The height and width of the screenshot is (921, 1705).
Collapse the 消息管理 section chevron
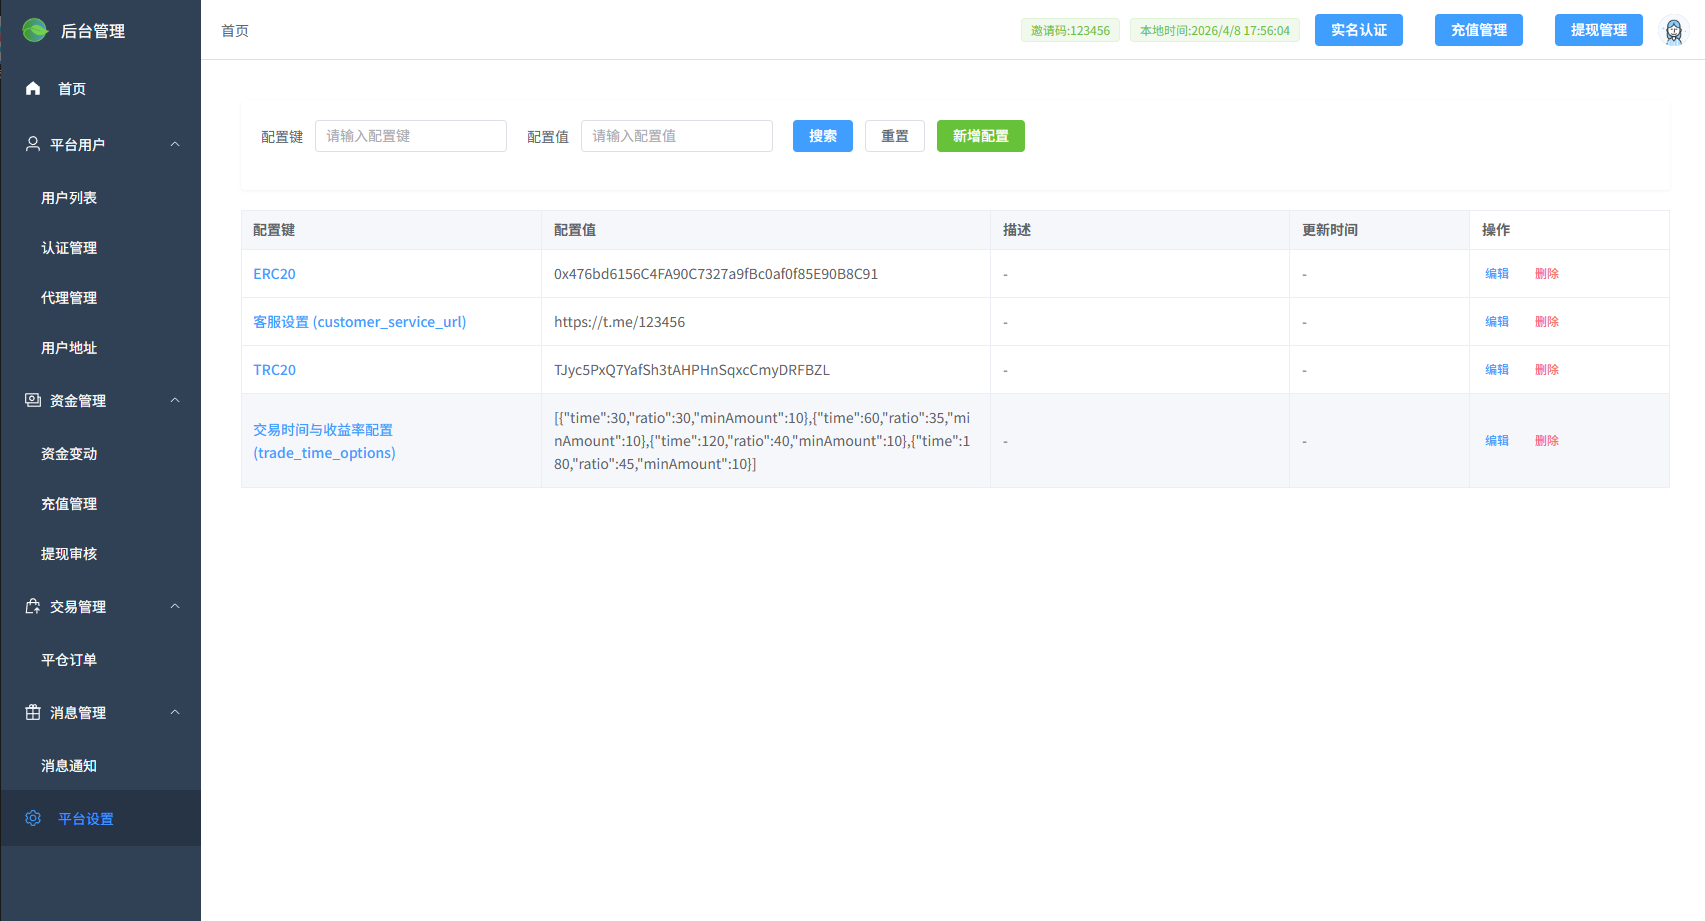point(175,712)
